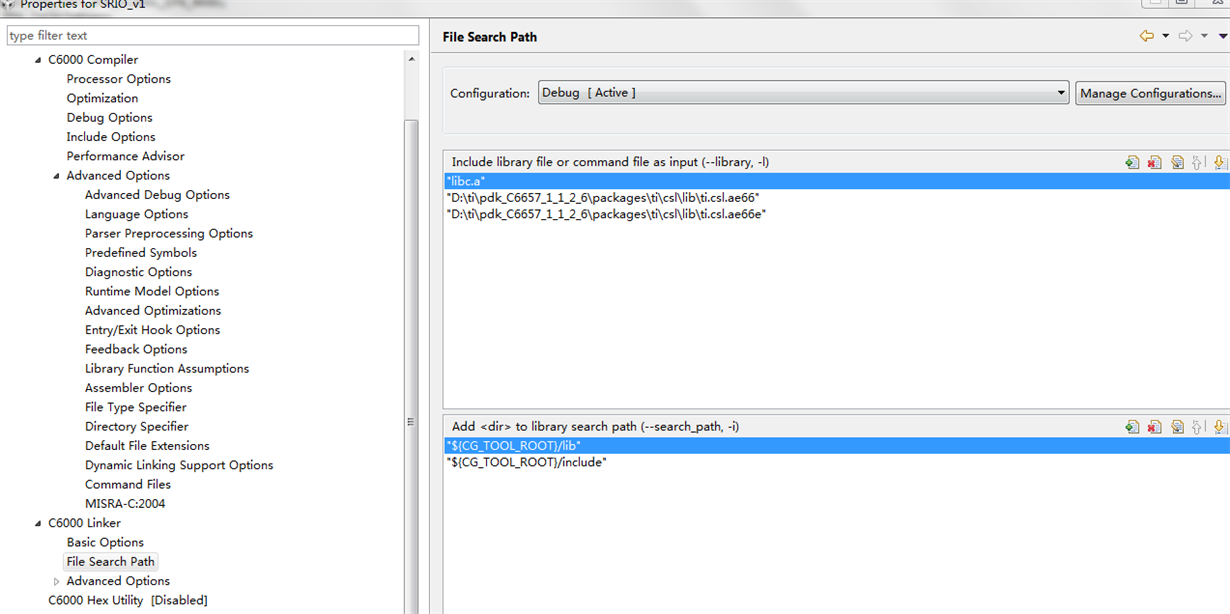The image size is (1230, 614).
Task: Click scroll-up arrow of options tree scrollbar
Action: [x=411, y=59]
